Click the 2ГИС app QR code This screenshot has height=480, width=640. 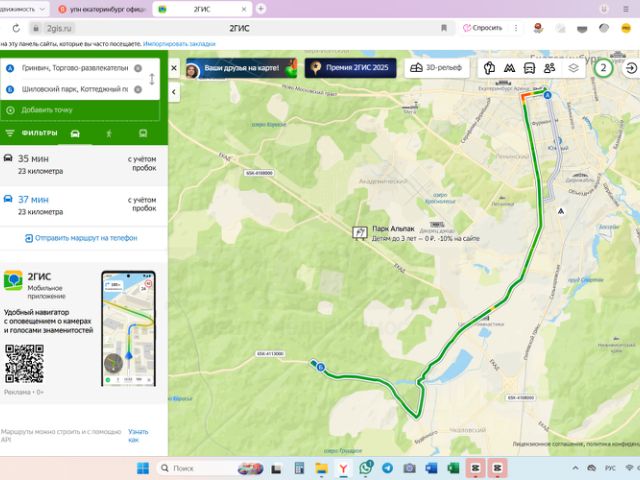tap(24, 364)
